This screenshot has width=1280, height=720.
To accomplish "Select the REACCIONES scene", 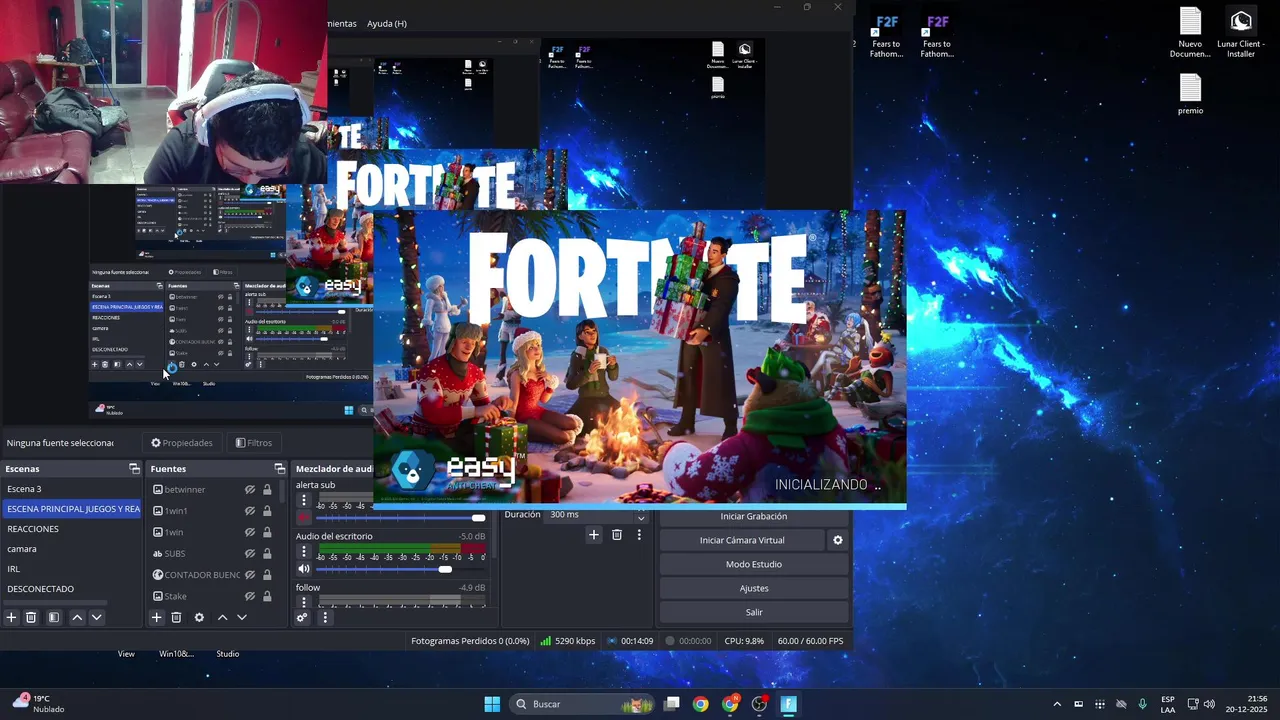I will (x=72, y=529).
